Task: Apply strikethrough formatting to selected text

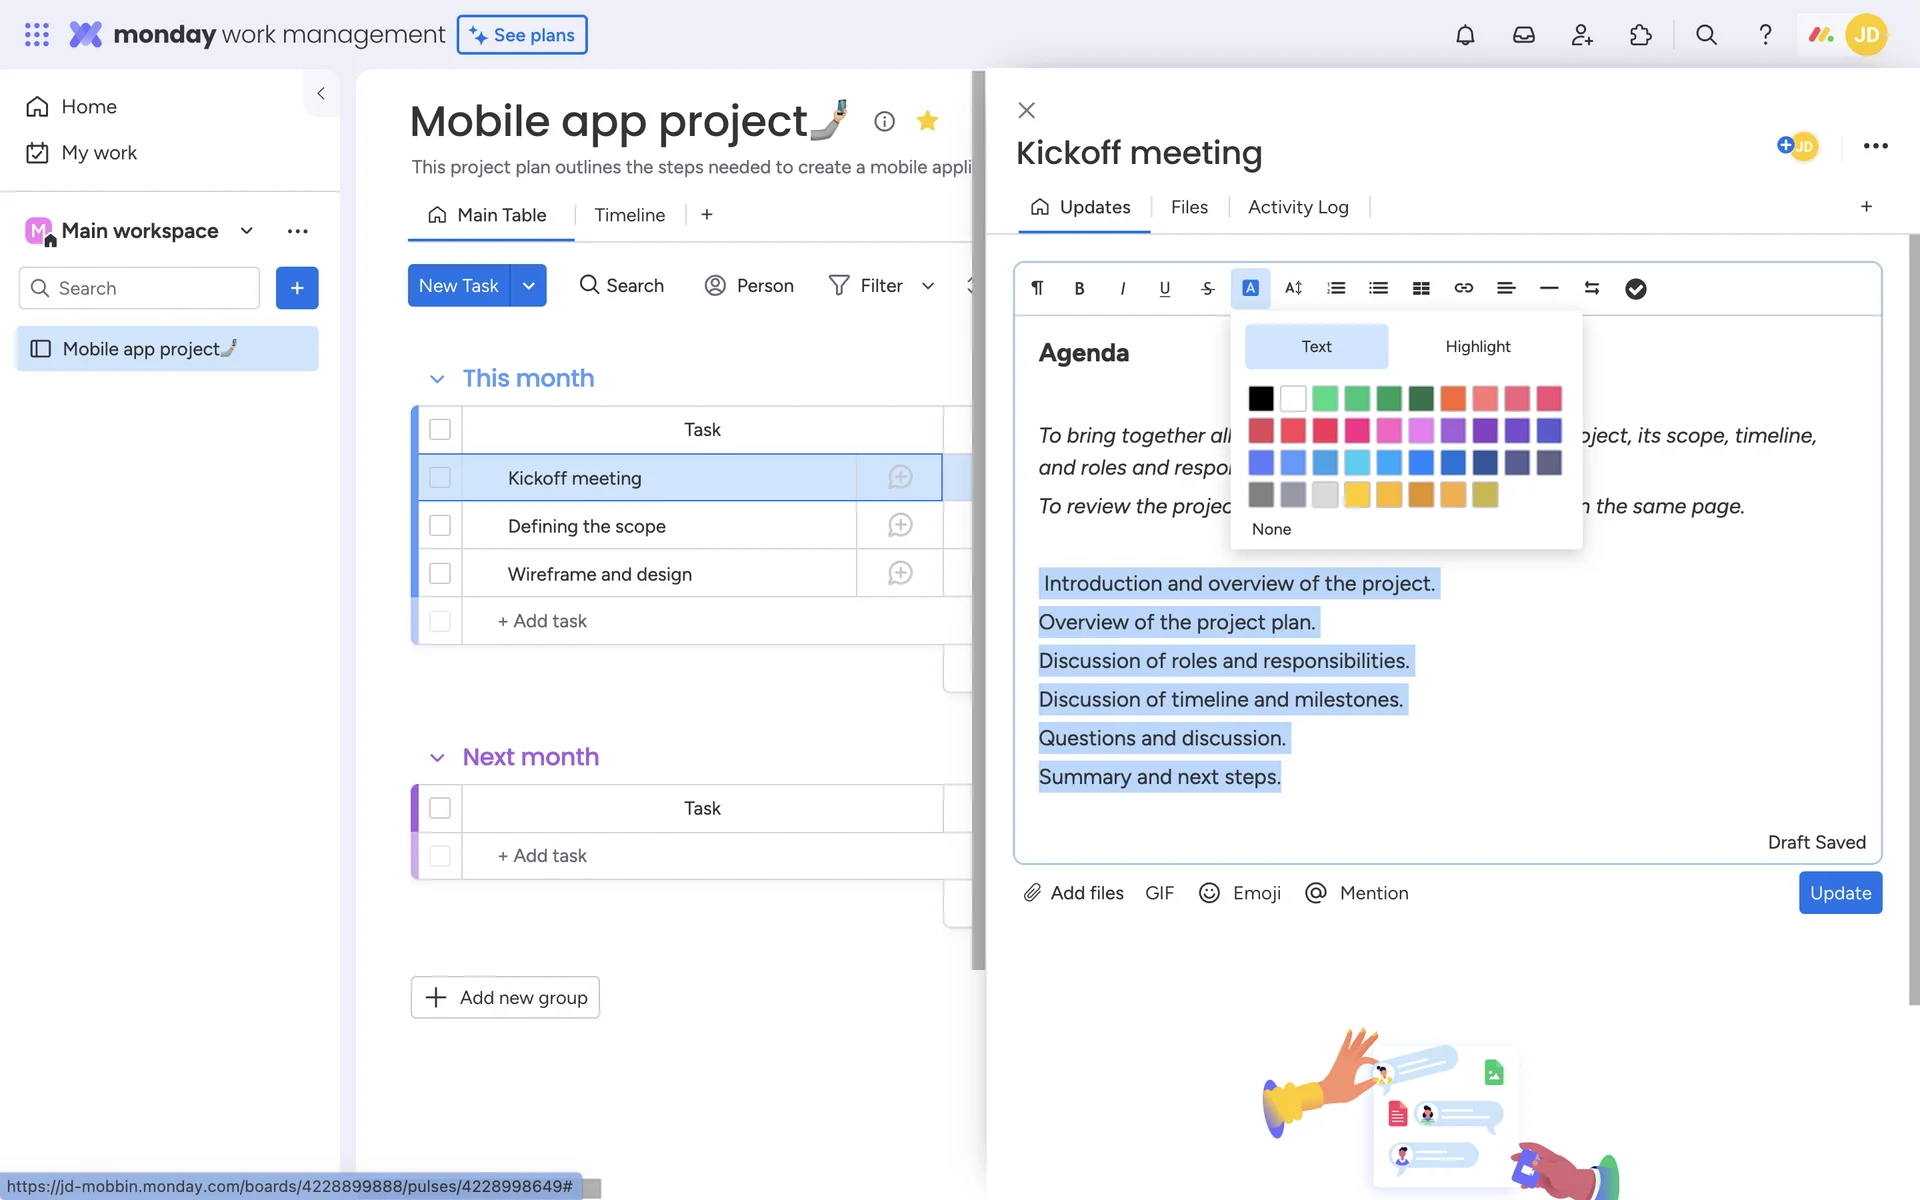Action: 1207,288
